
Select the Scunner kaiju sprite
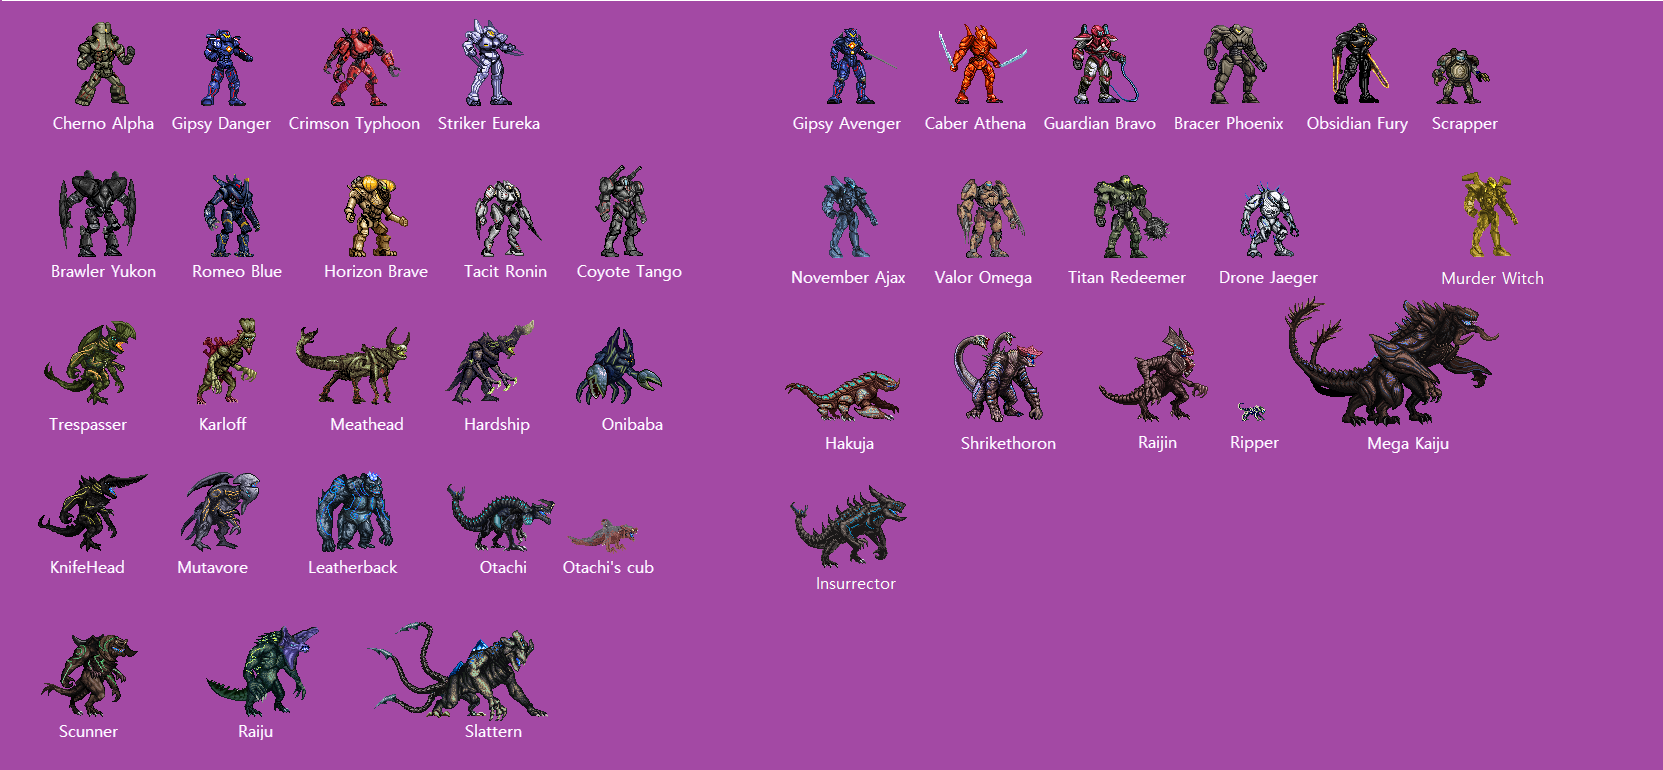click(x=88, y=675)
